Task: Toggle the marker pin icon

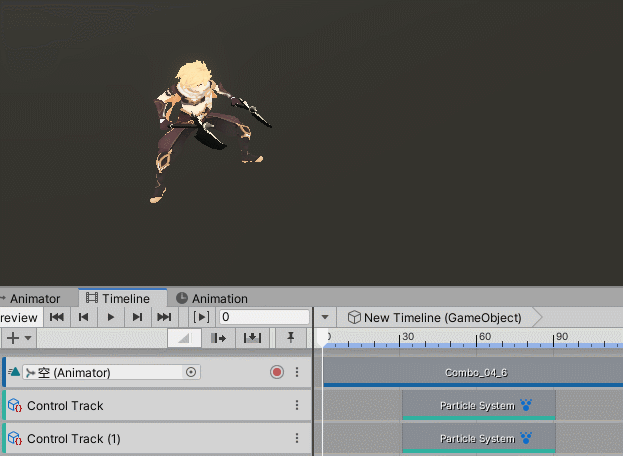Action: [x=291, y=338]
